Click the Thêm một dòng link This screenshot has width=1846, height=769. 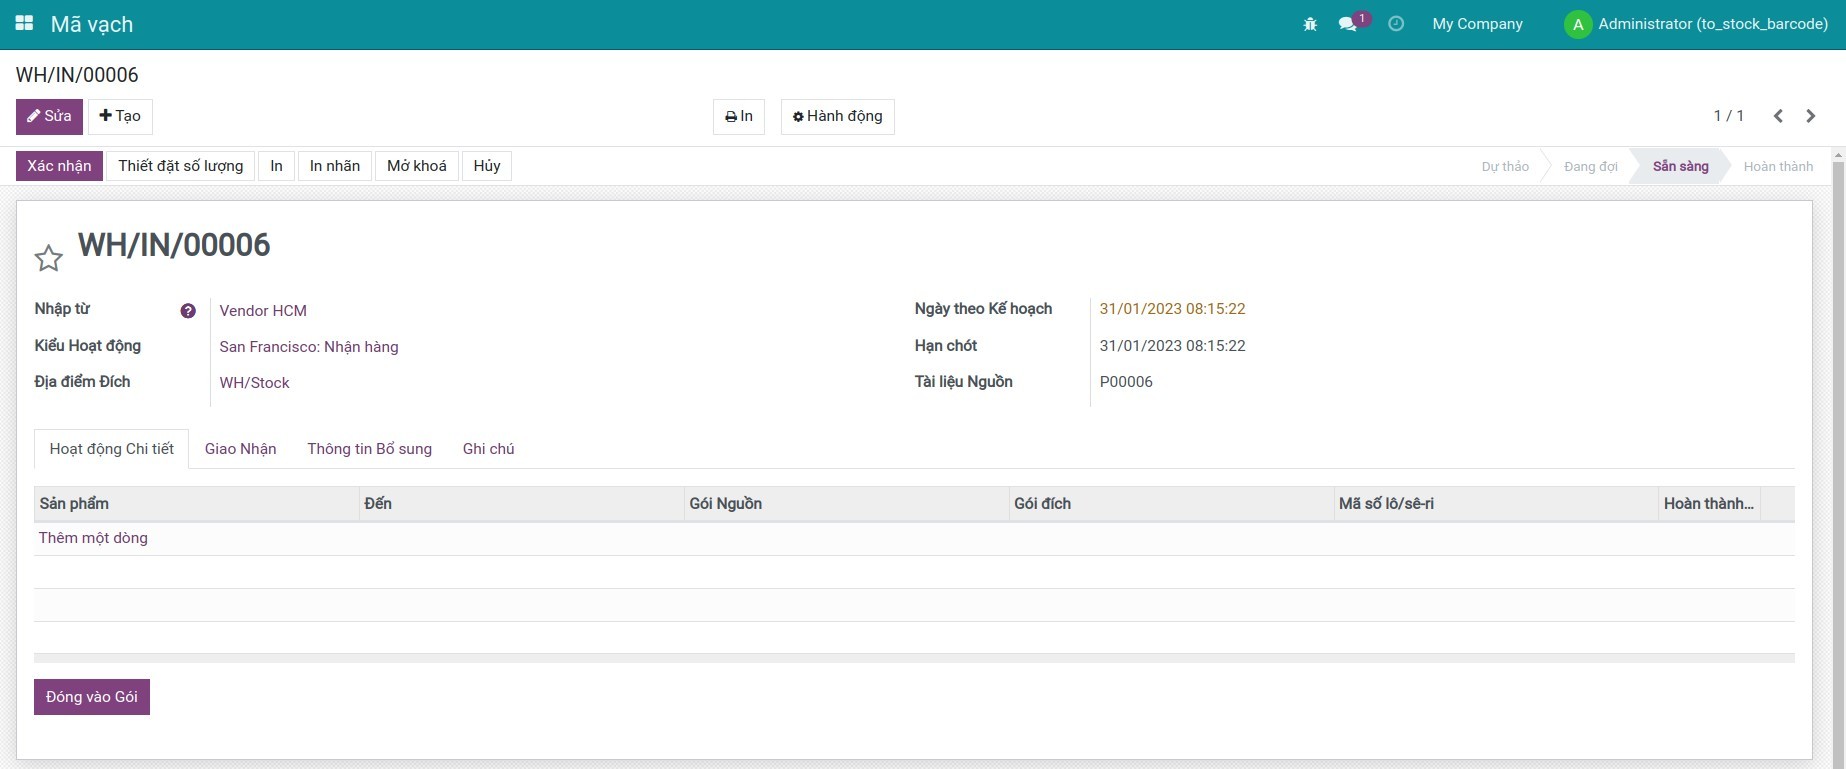[93, 538]
